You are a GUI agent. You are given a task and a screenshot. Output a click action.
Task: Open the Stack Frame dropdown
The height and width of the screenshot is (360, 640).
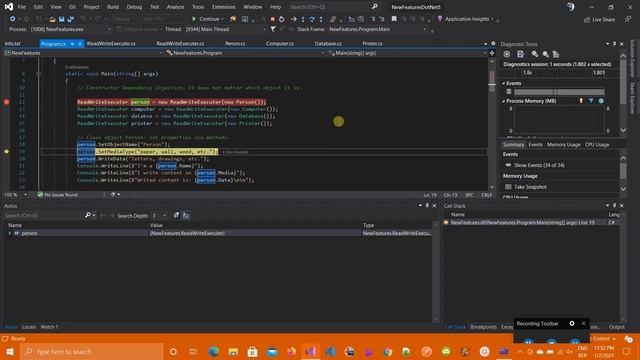(x=378, y=29)
